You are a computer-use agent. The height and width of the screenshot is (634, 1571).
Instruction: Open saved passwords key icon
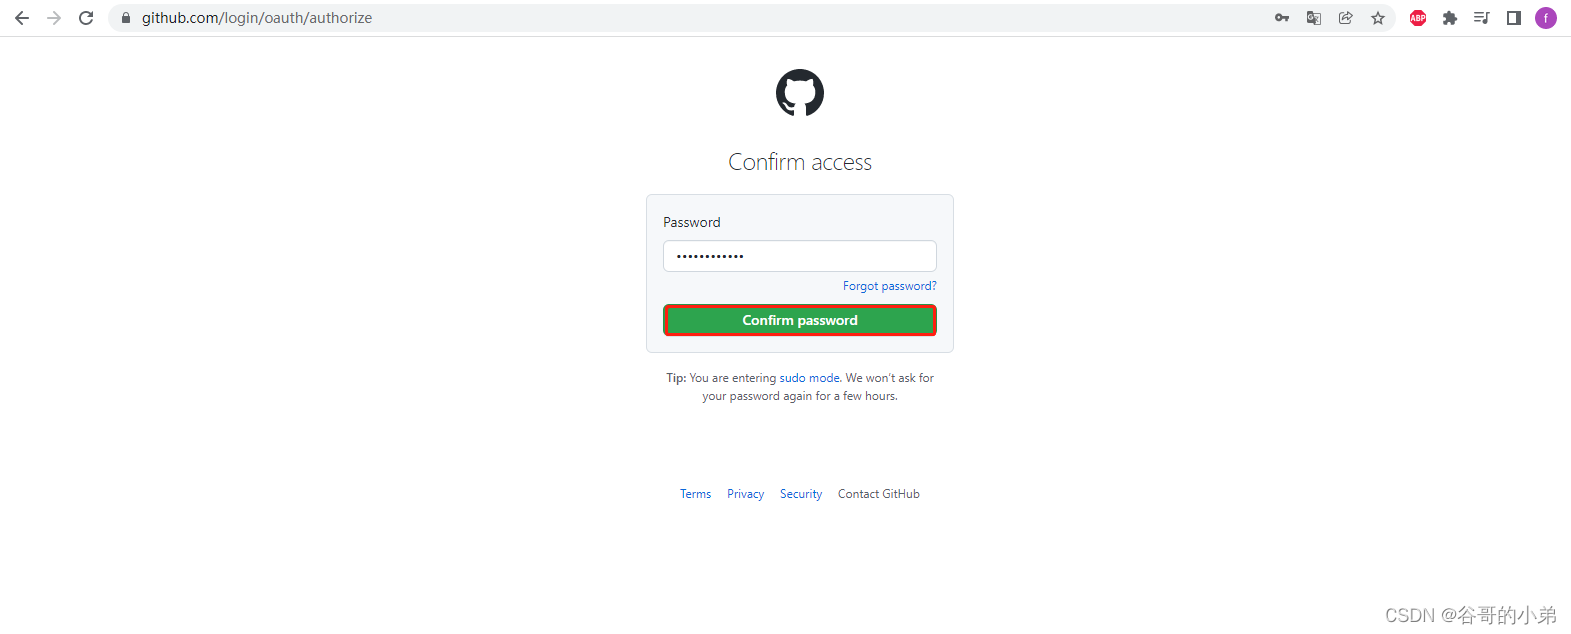[x=1282, y=18]
